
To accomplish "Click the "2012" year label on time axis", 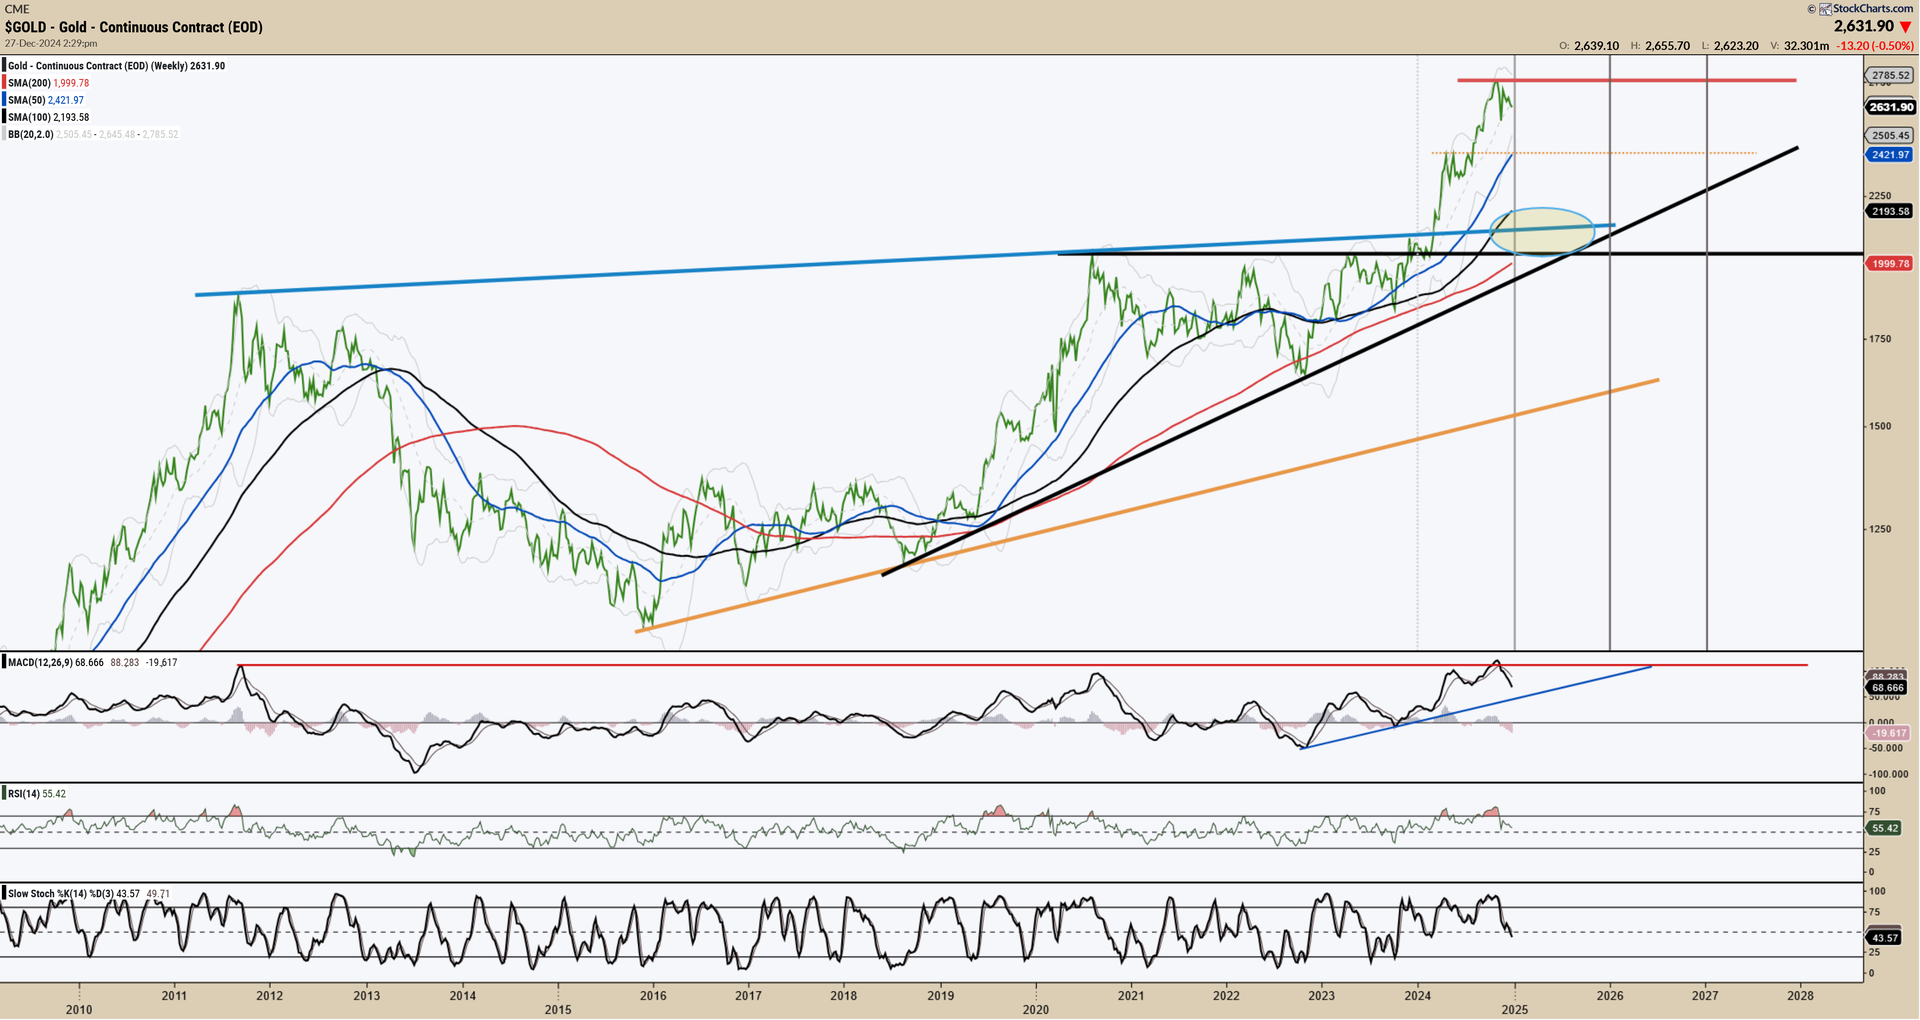I will (x=269, y=996).
